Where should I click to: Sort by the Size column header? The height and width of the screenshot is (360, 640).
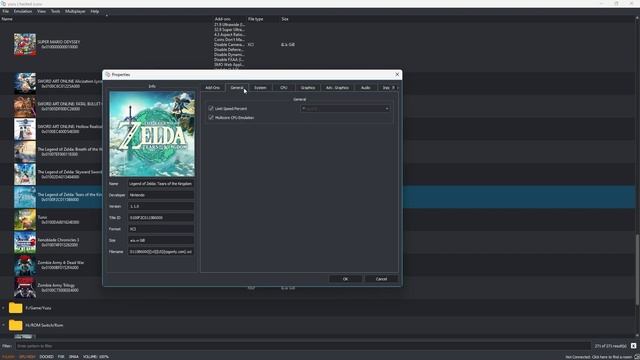(284, 19)
